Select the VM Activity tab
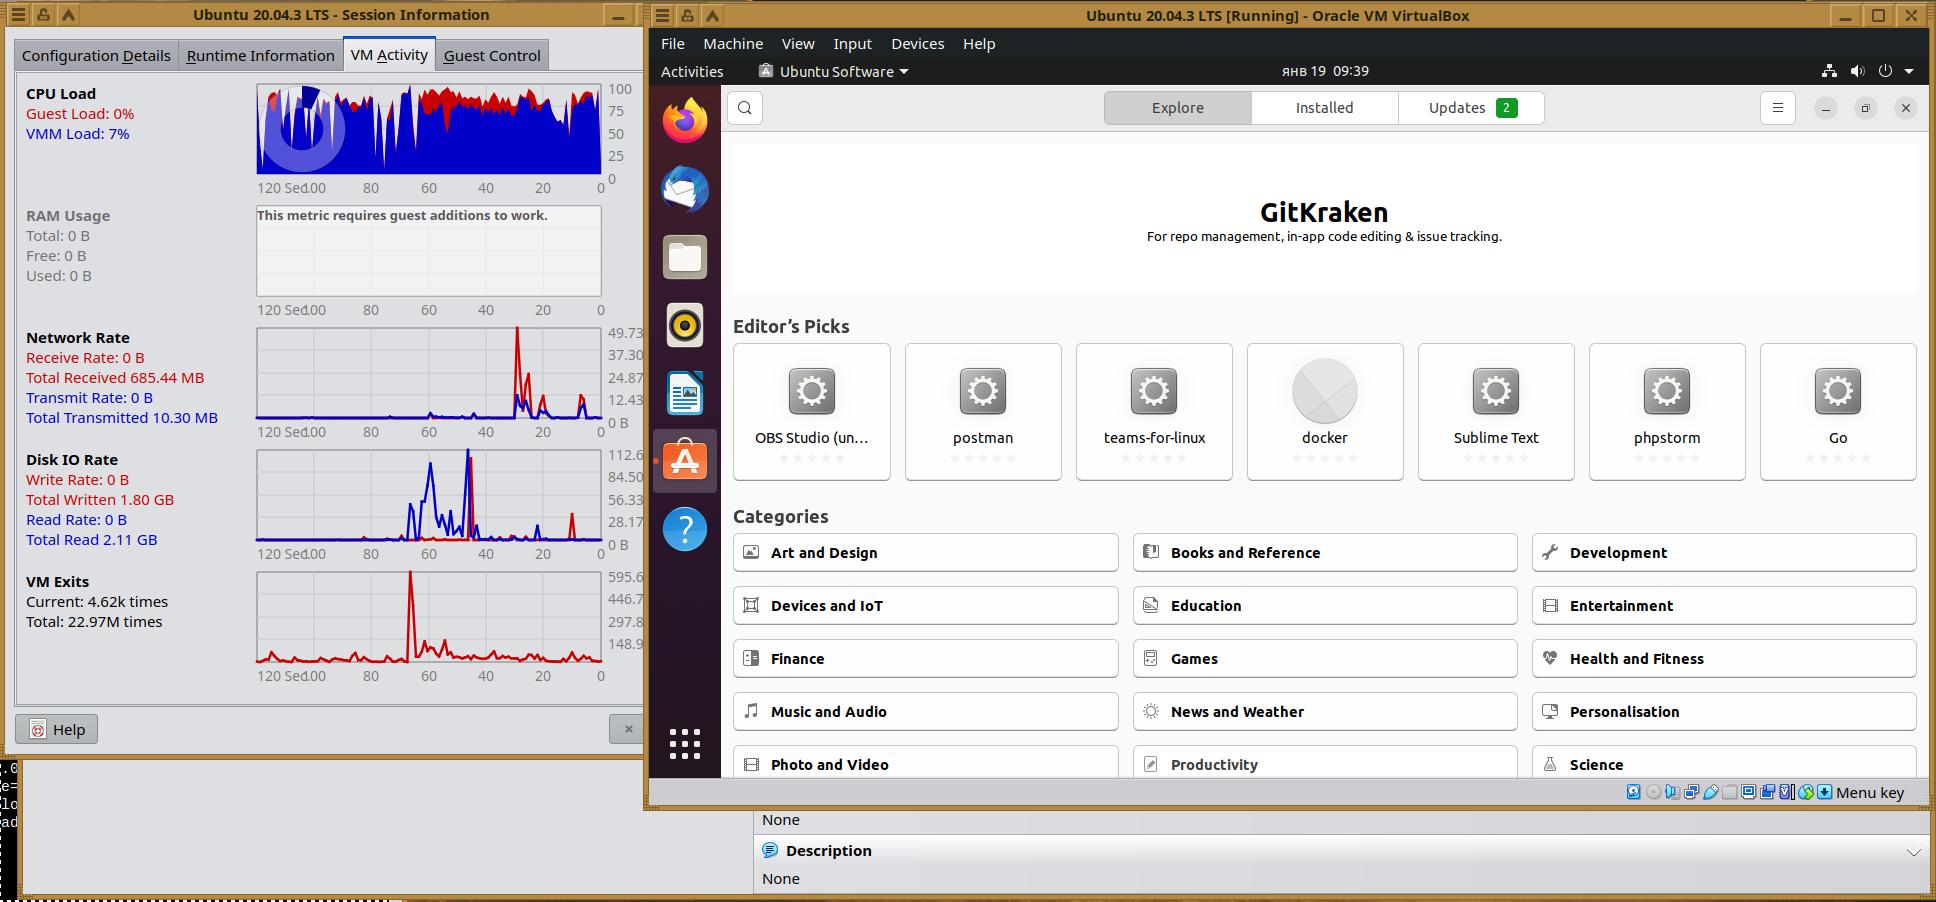The image size is (1936, 902). point(389,55)
